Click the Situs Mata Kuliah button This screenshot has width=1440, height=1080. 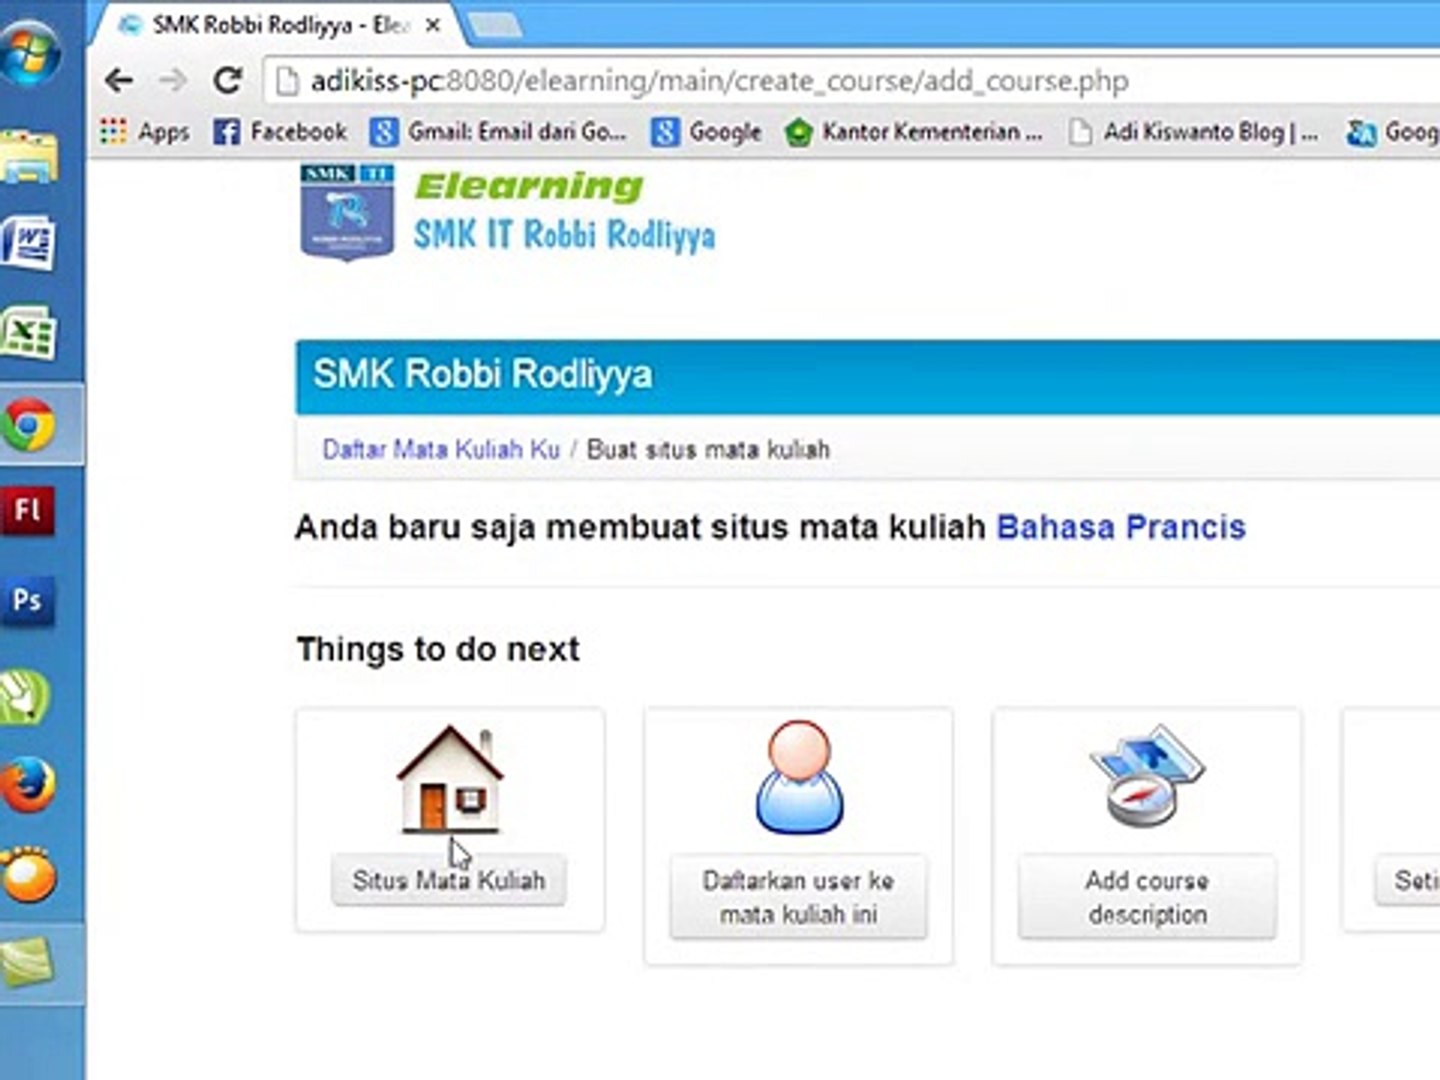449,881
